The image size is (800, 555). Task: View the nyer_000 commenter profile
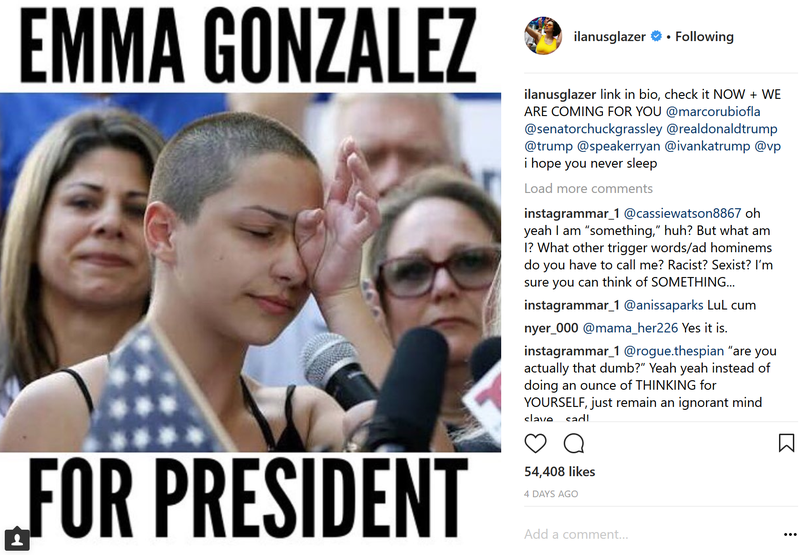(x=551, y=328)
